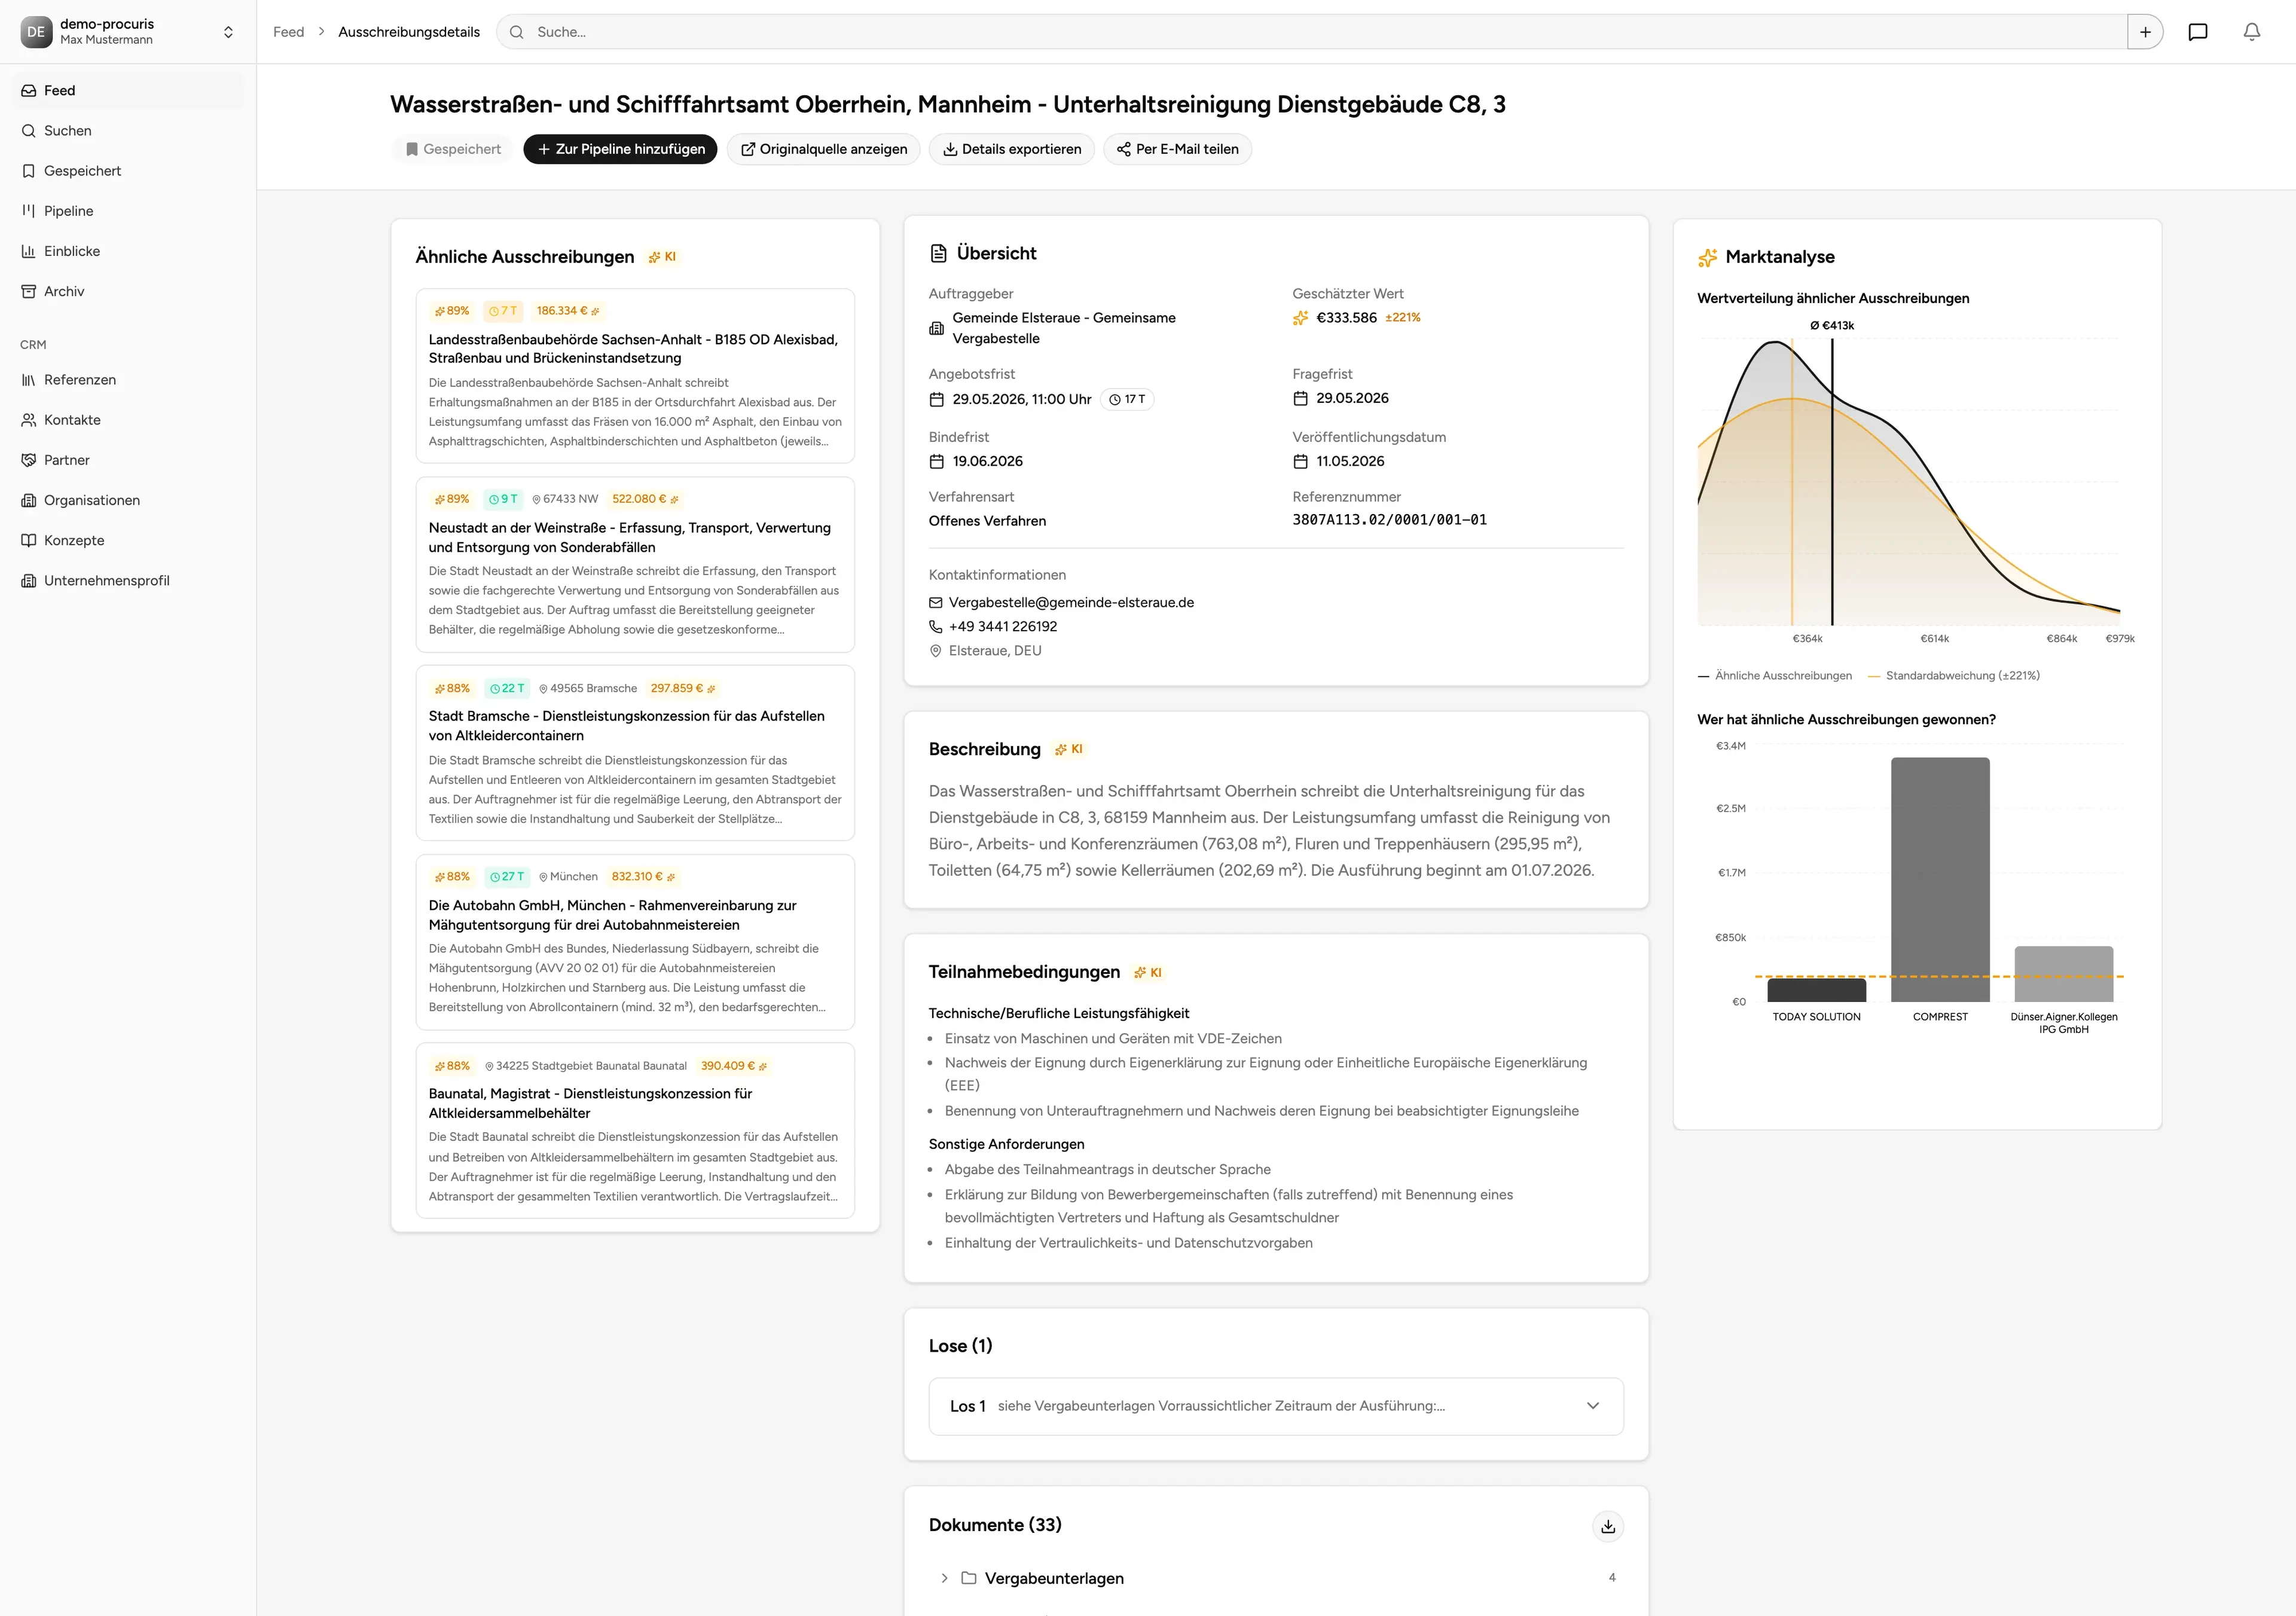Open the chat message icon
2296x1616 pixels.
[2197, 32]
